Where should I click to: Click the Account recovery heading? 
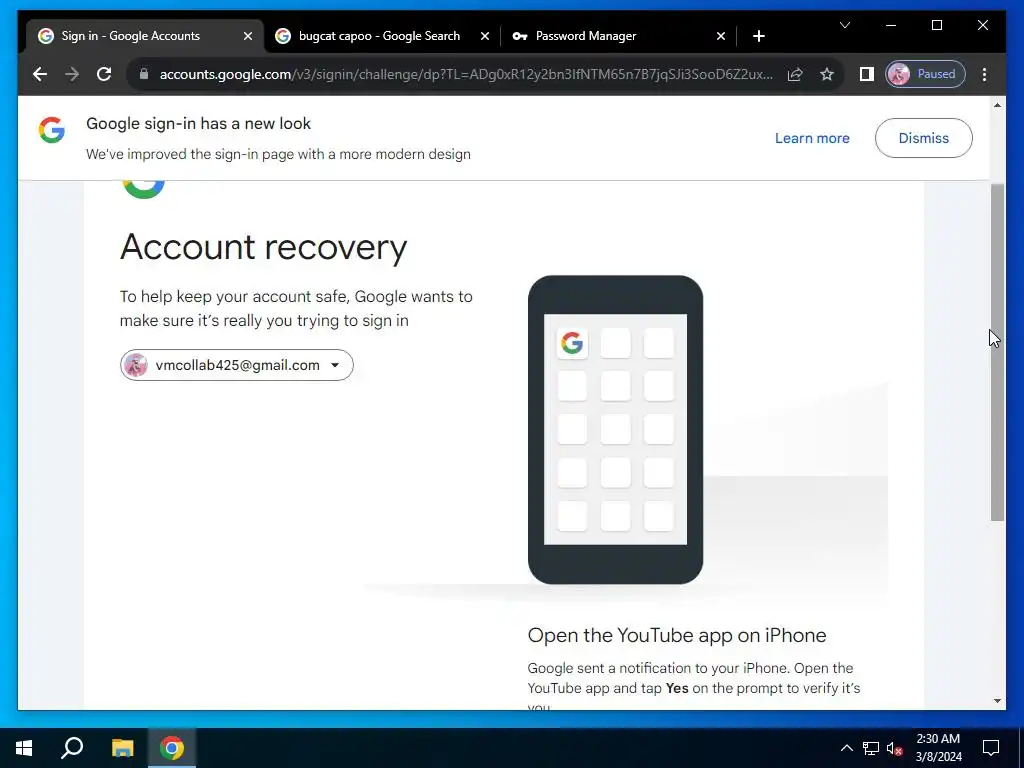pyautogui.click(x=263, y=247)
